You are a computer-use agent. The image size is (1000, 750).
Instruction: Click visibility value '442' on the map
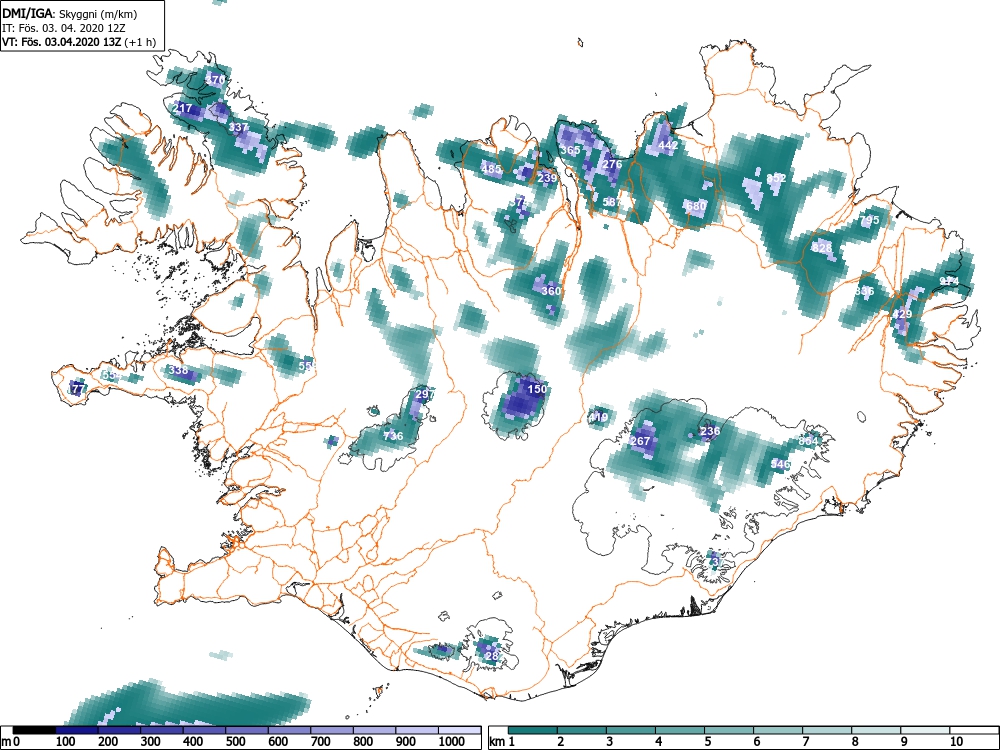[668, 145]
